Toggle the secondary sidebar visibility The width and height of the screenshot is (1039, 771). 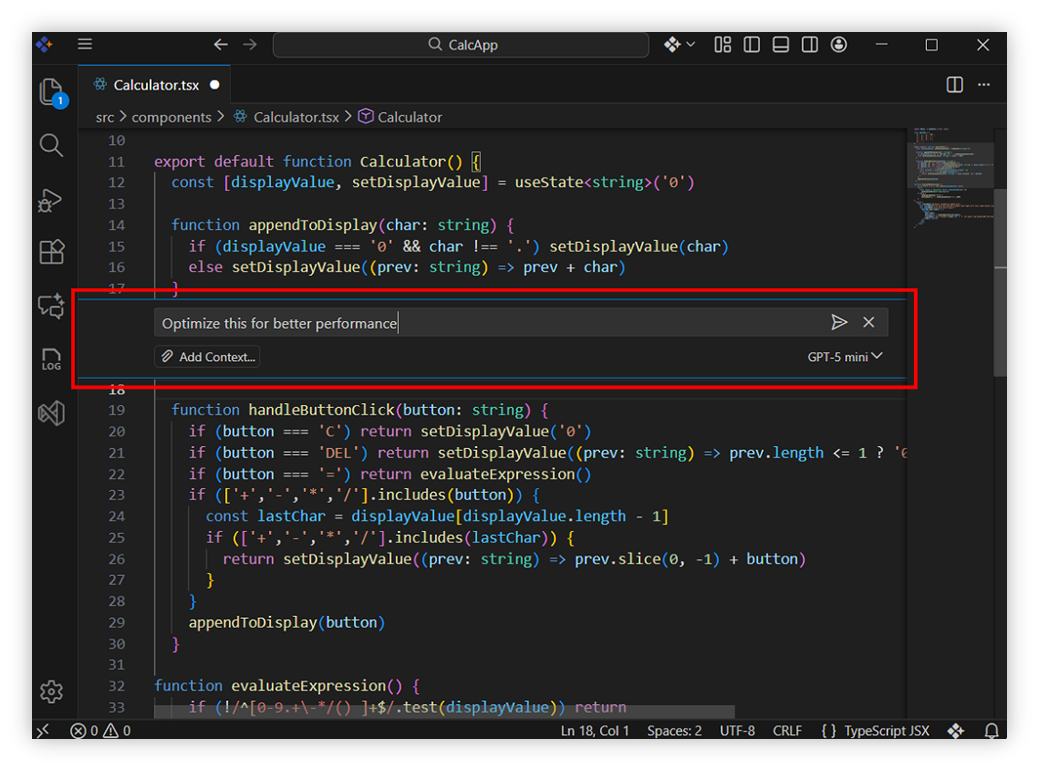click(809, 44)
